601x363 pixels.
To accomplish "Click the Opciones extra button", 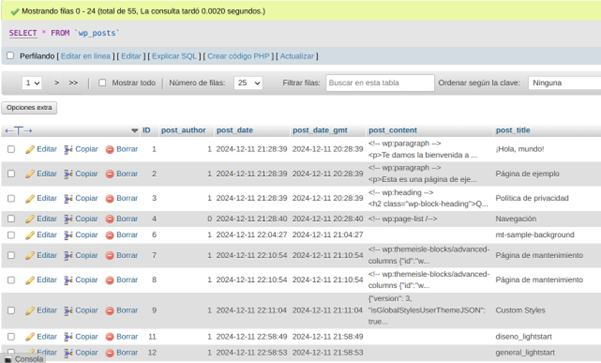I will pyautogui.click(x=29, y=108).
